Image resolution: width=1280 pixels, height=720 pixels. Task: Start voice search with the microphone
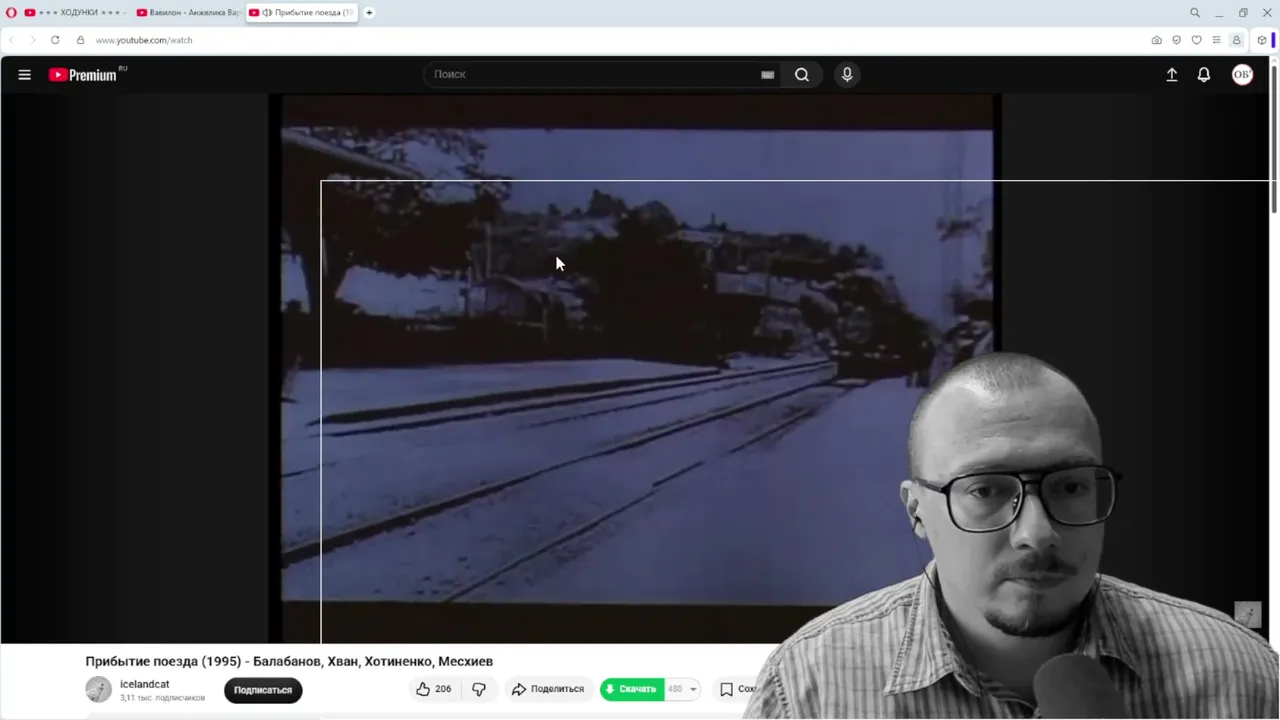point(847,74)
